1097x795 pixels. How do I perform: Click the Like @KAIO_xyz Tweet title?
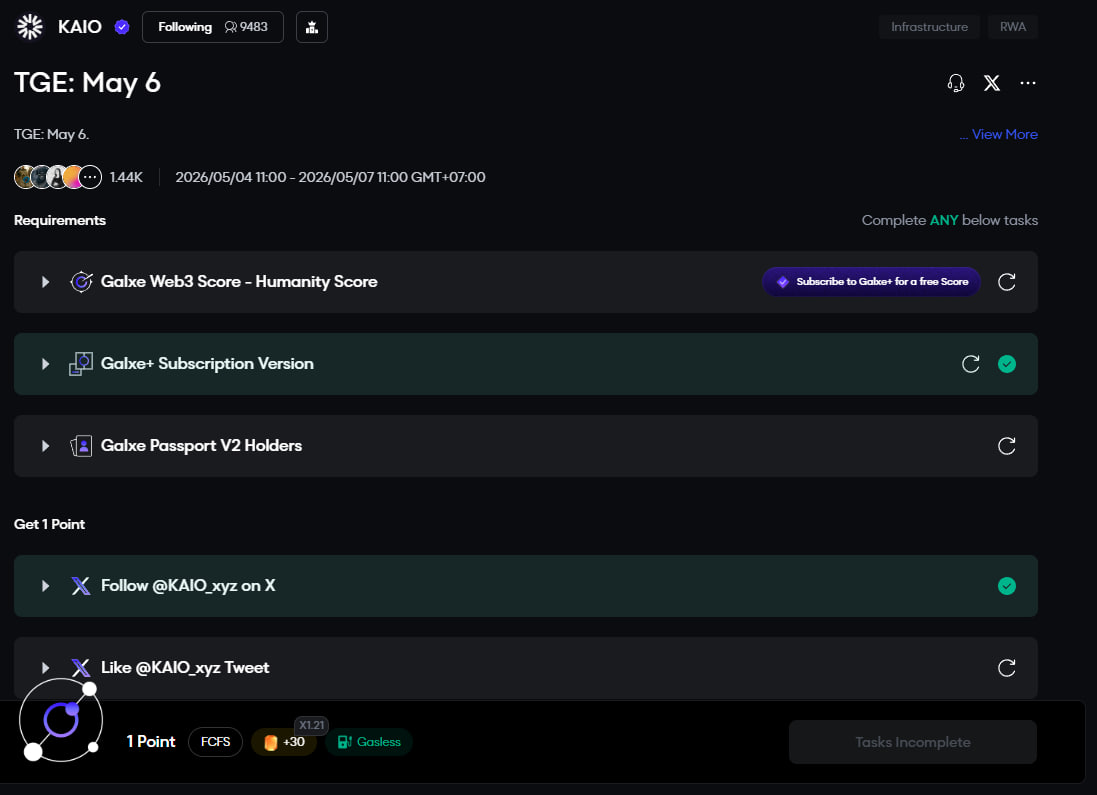185,668
